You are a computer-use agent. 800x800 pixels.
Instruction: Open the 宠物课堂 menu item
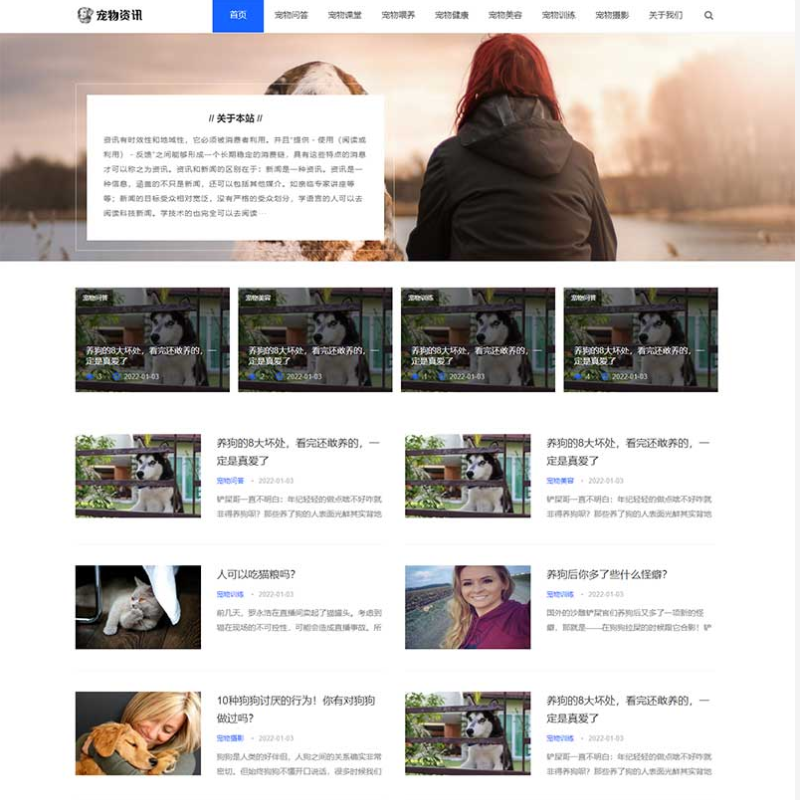coord(345,16)
